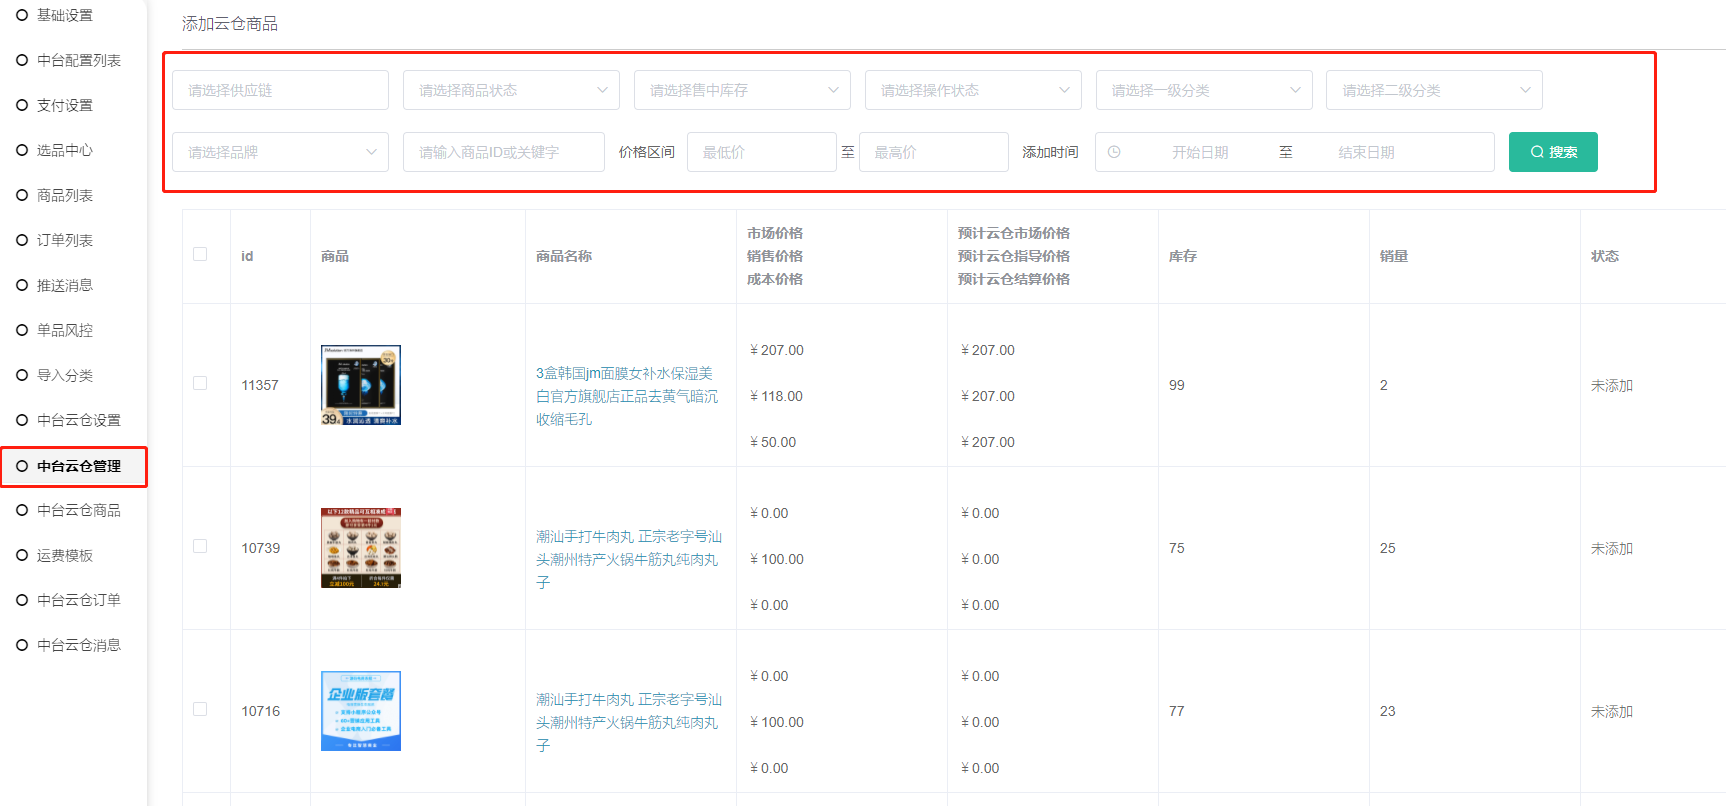Image resolution: width=1726 pixels, height=806 pixels.
Task: Click the product image for item 11357
Action: click(x=360, y=385)
